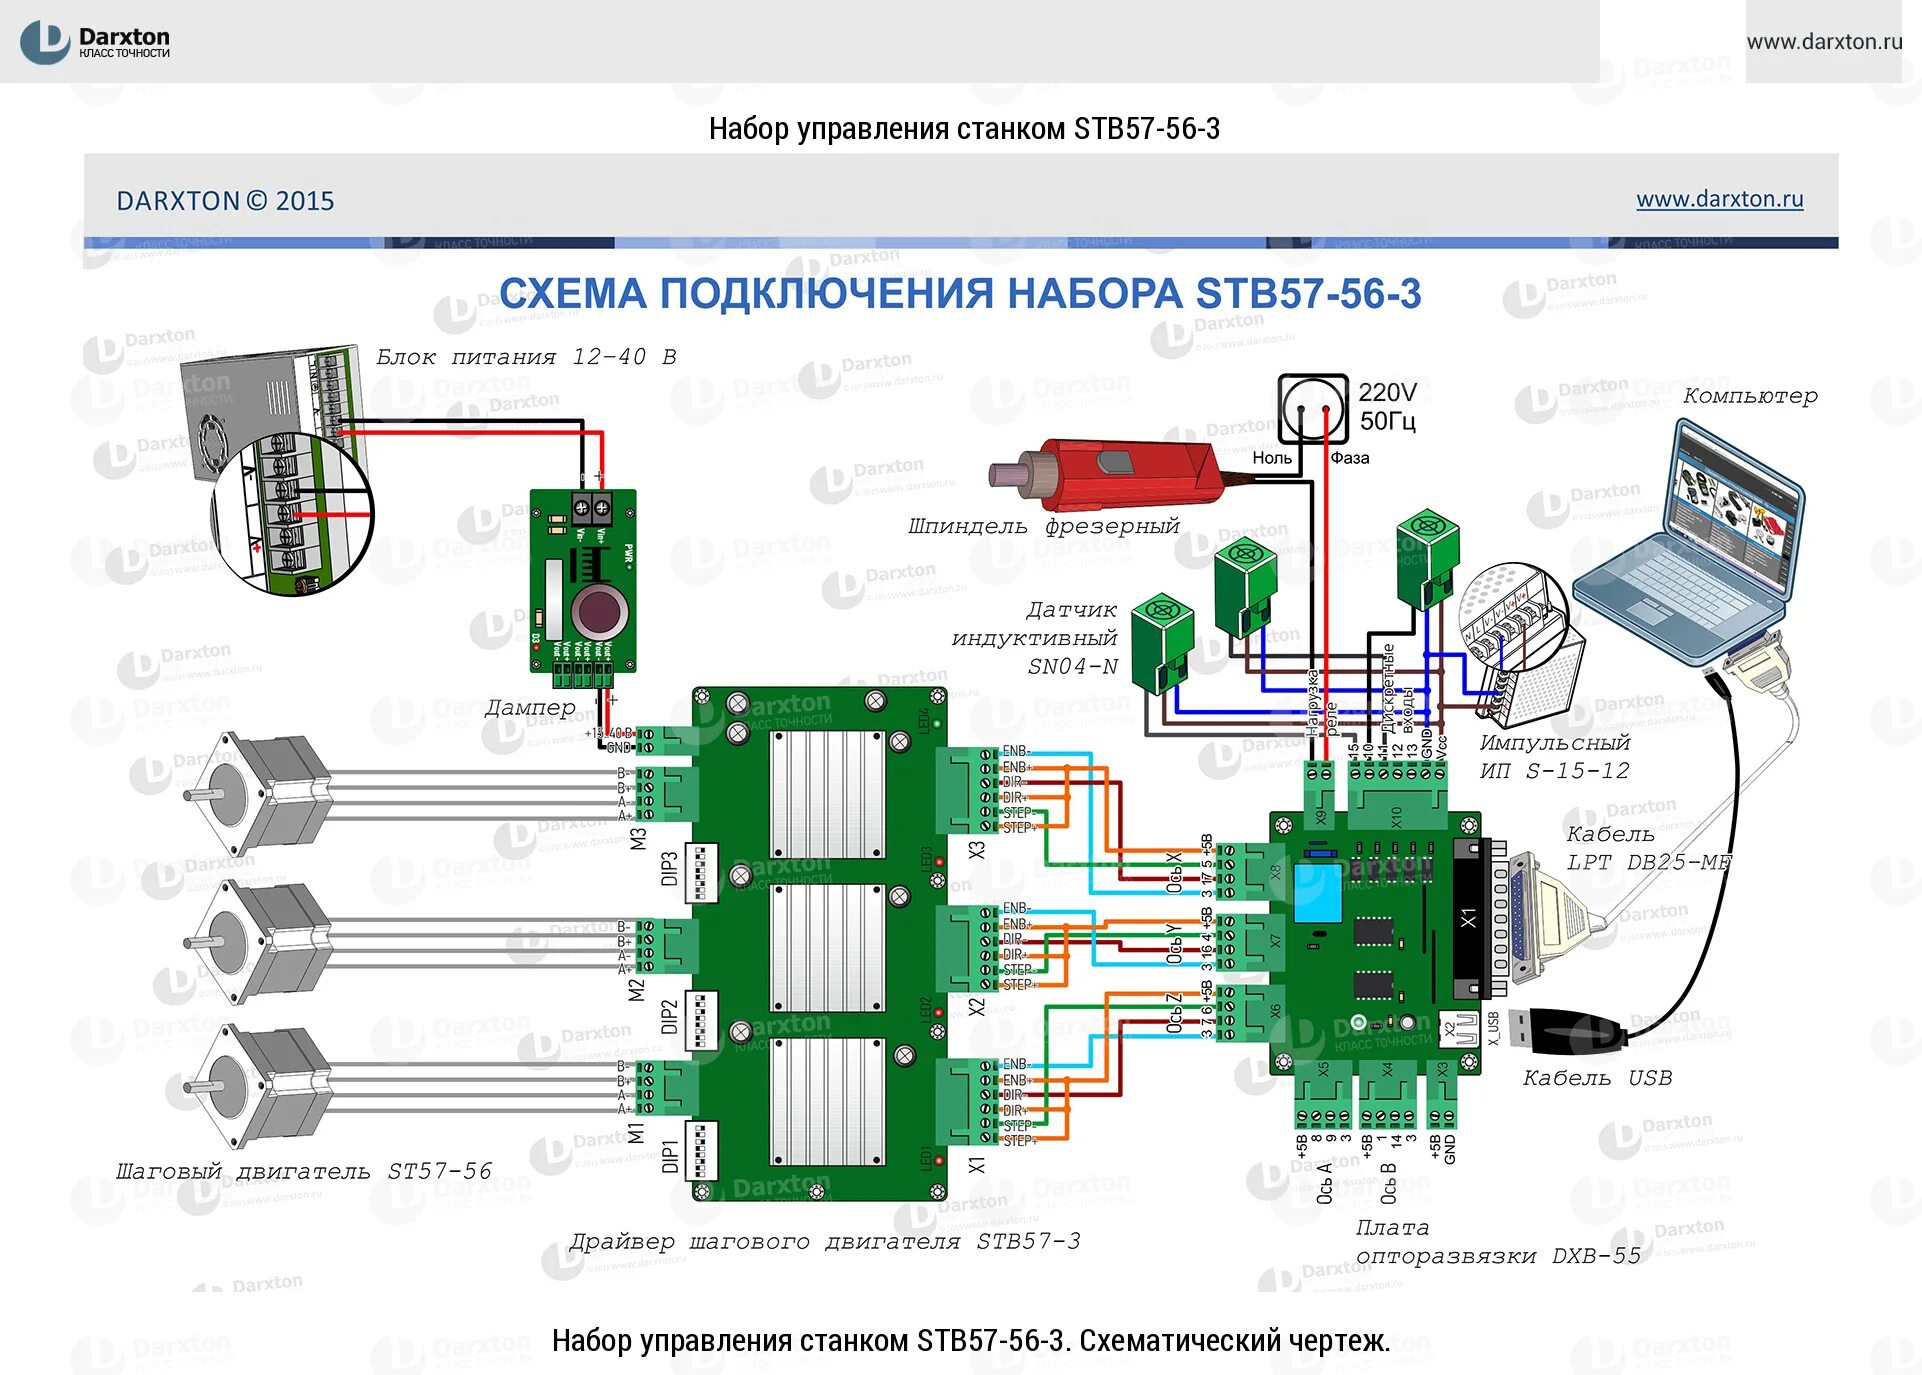
Task: Click the bottom heatsink on driver board
Action: 828,1101
